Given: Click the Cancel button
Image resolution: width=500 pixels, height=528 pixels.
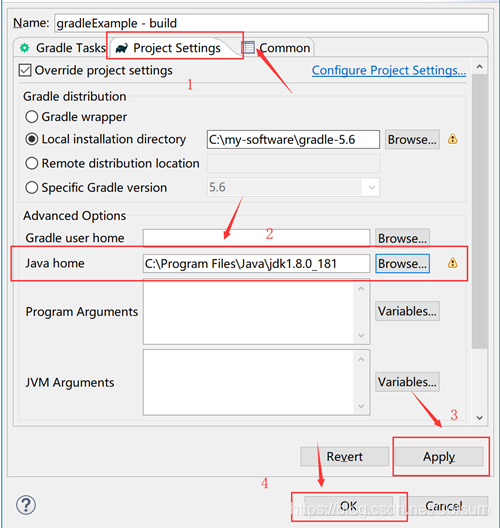Looking at the screenshot, I should coord(443,505).
